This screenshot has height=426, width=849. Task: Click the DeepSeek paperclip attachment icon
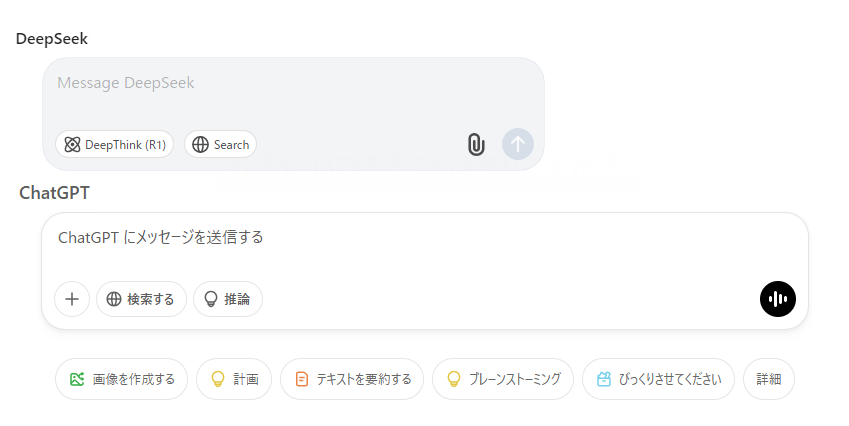pos(476,145)
